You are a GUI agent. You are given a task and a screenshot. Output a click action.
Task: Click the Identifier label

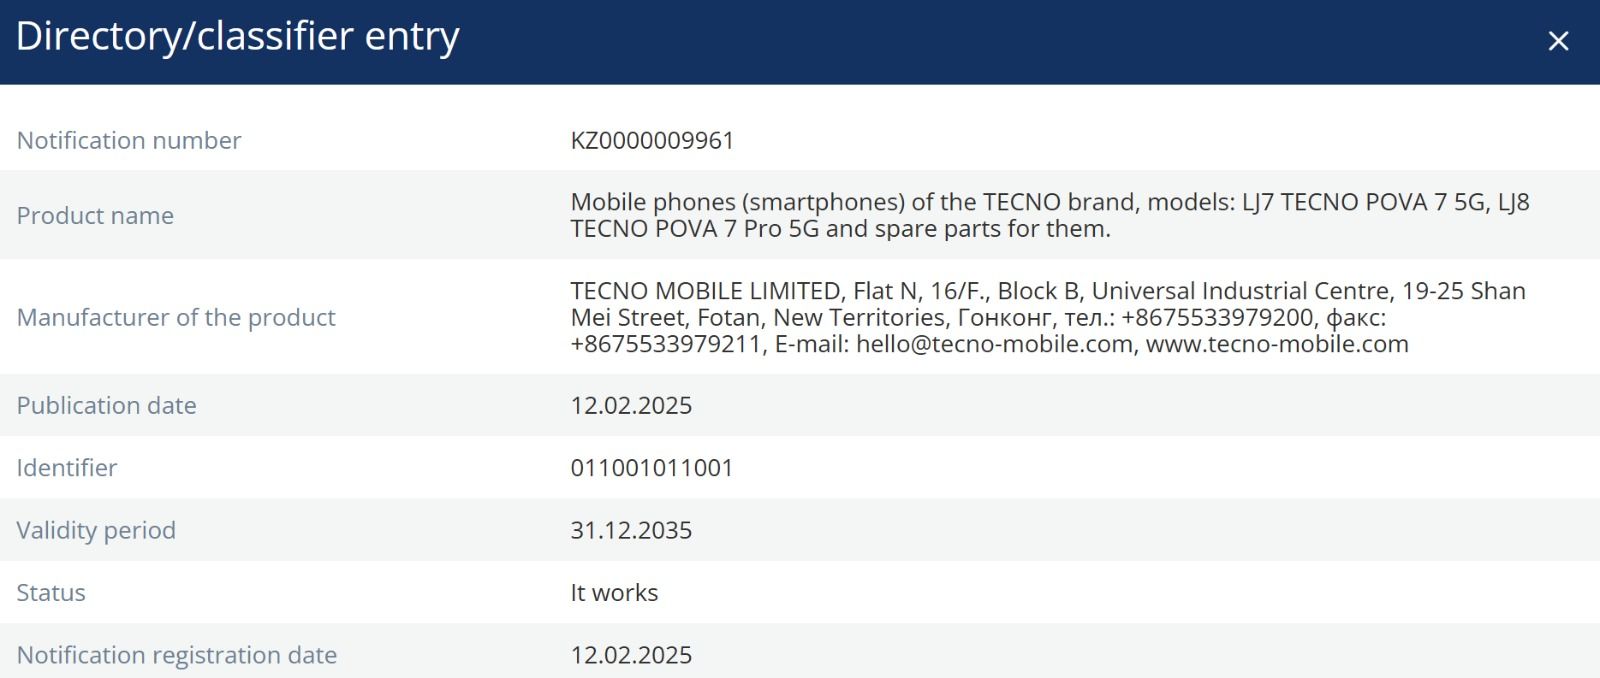[66, 467]
